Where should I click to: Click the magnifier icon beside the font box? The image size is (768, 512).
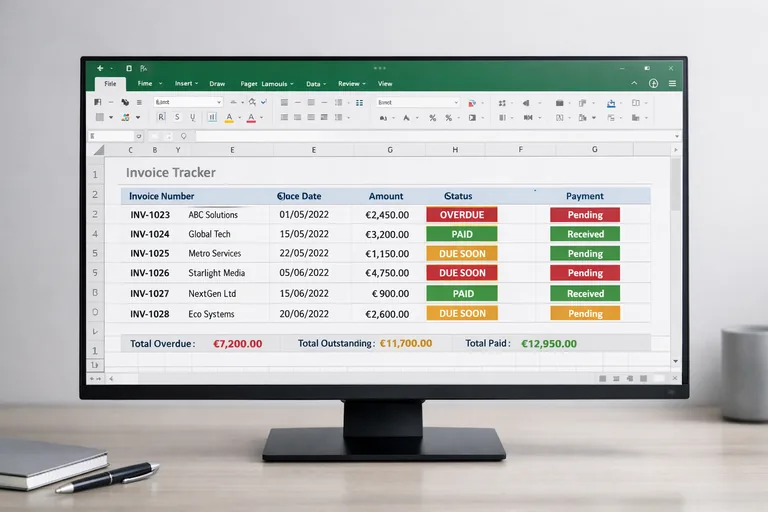[x=252, y=102]
